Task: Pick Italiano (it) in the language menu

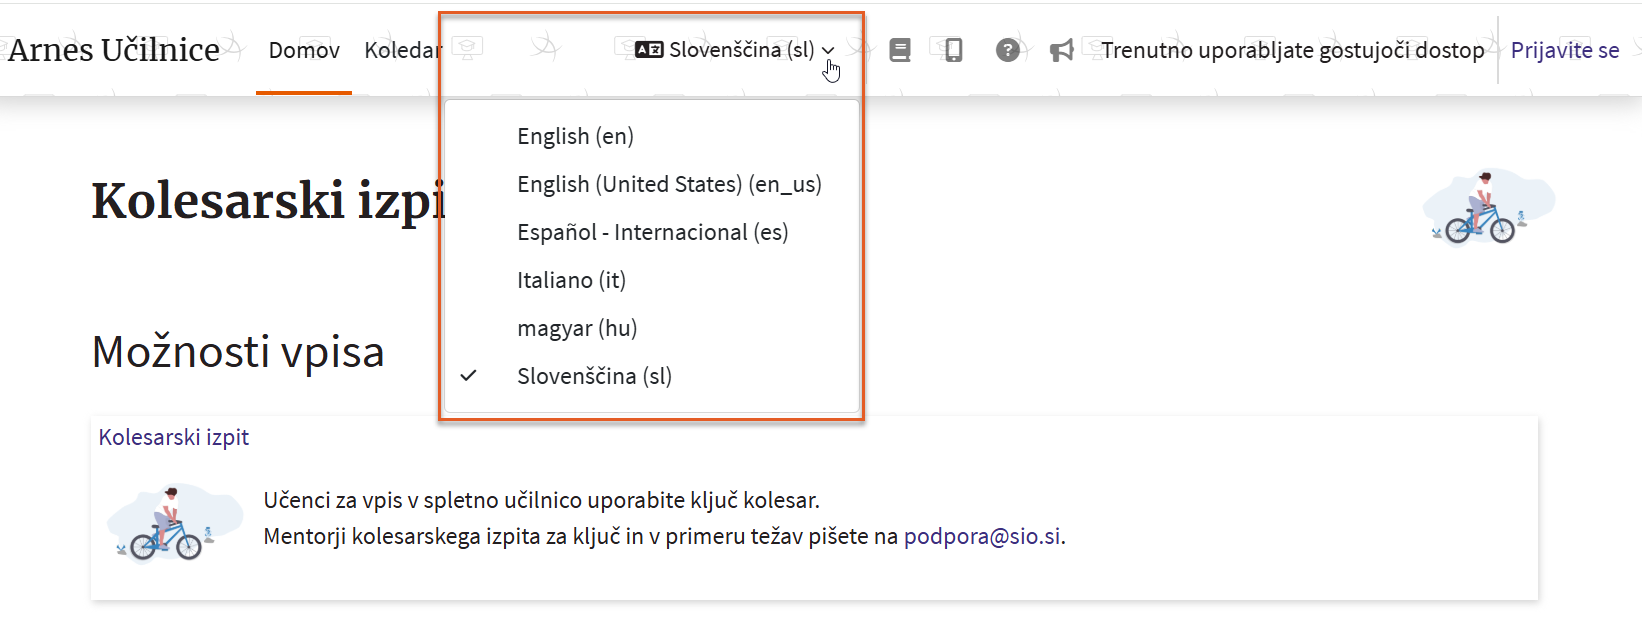Action: (x=571, y=280)
